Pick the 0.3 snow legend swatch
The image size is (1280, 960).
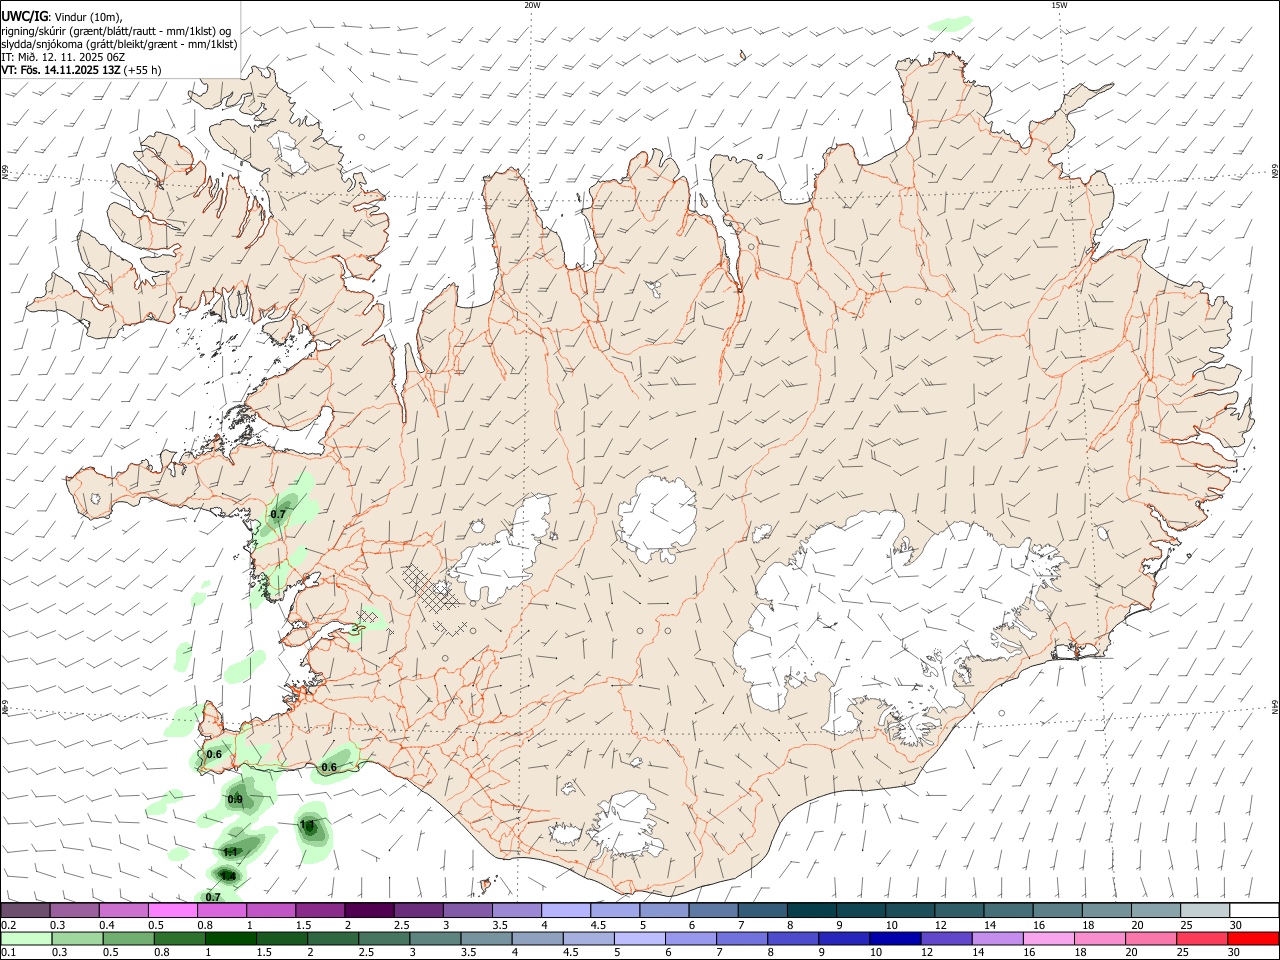(74, 910)
